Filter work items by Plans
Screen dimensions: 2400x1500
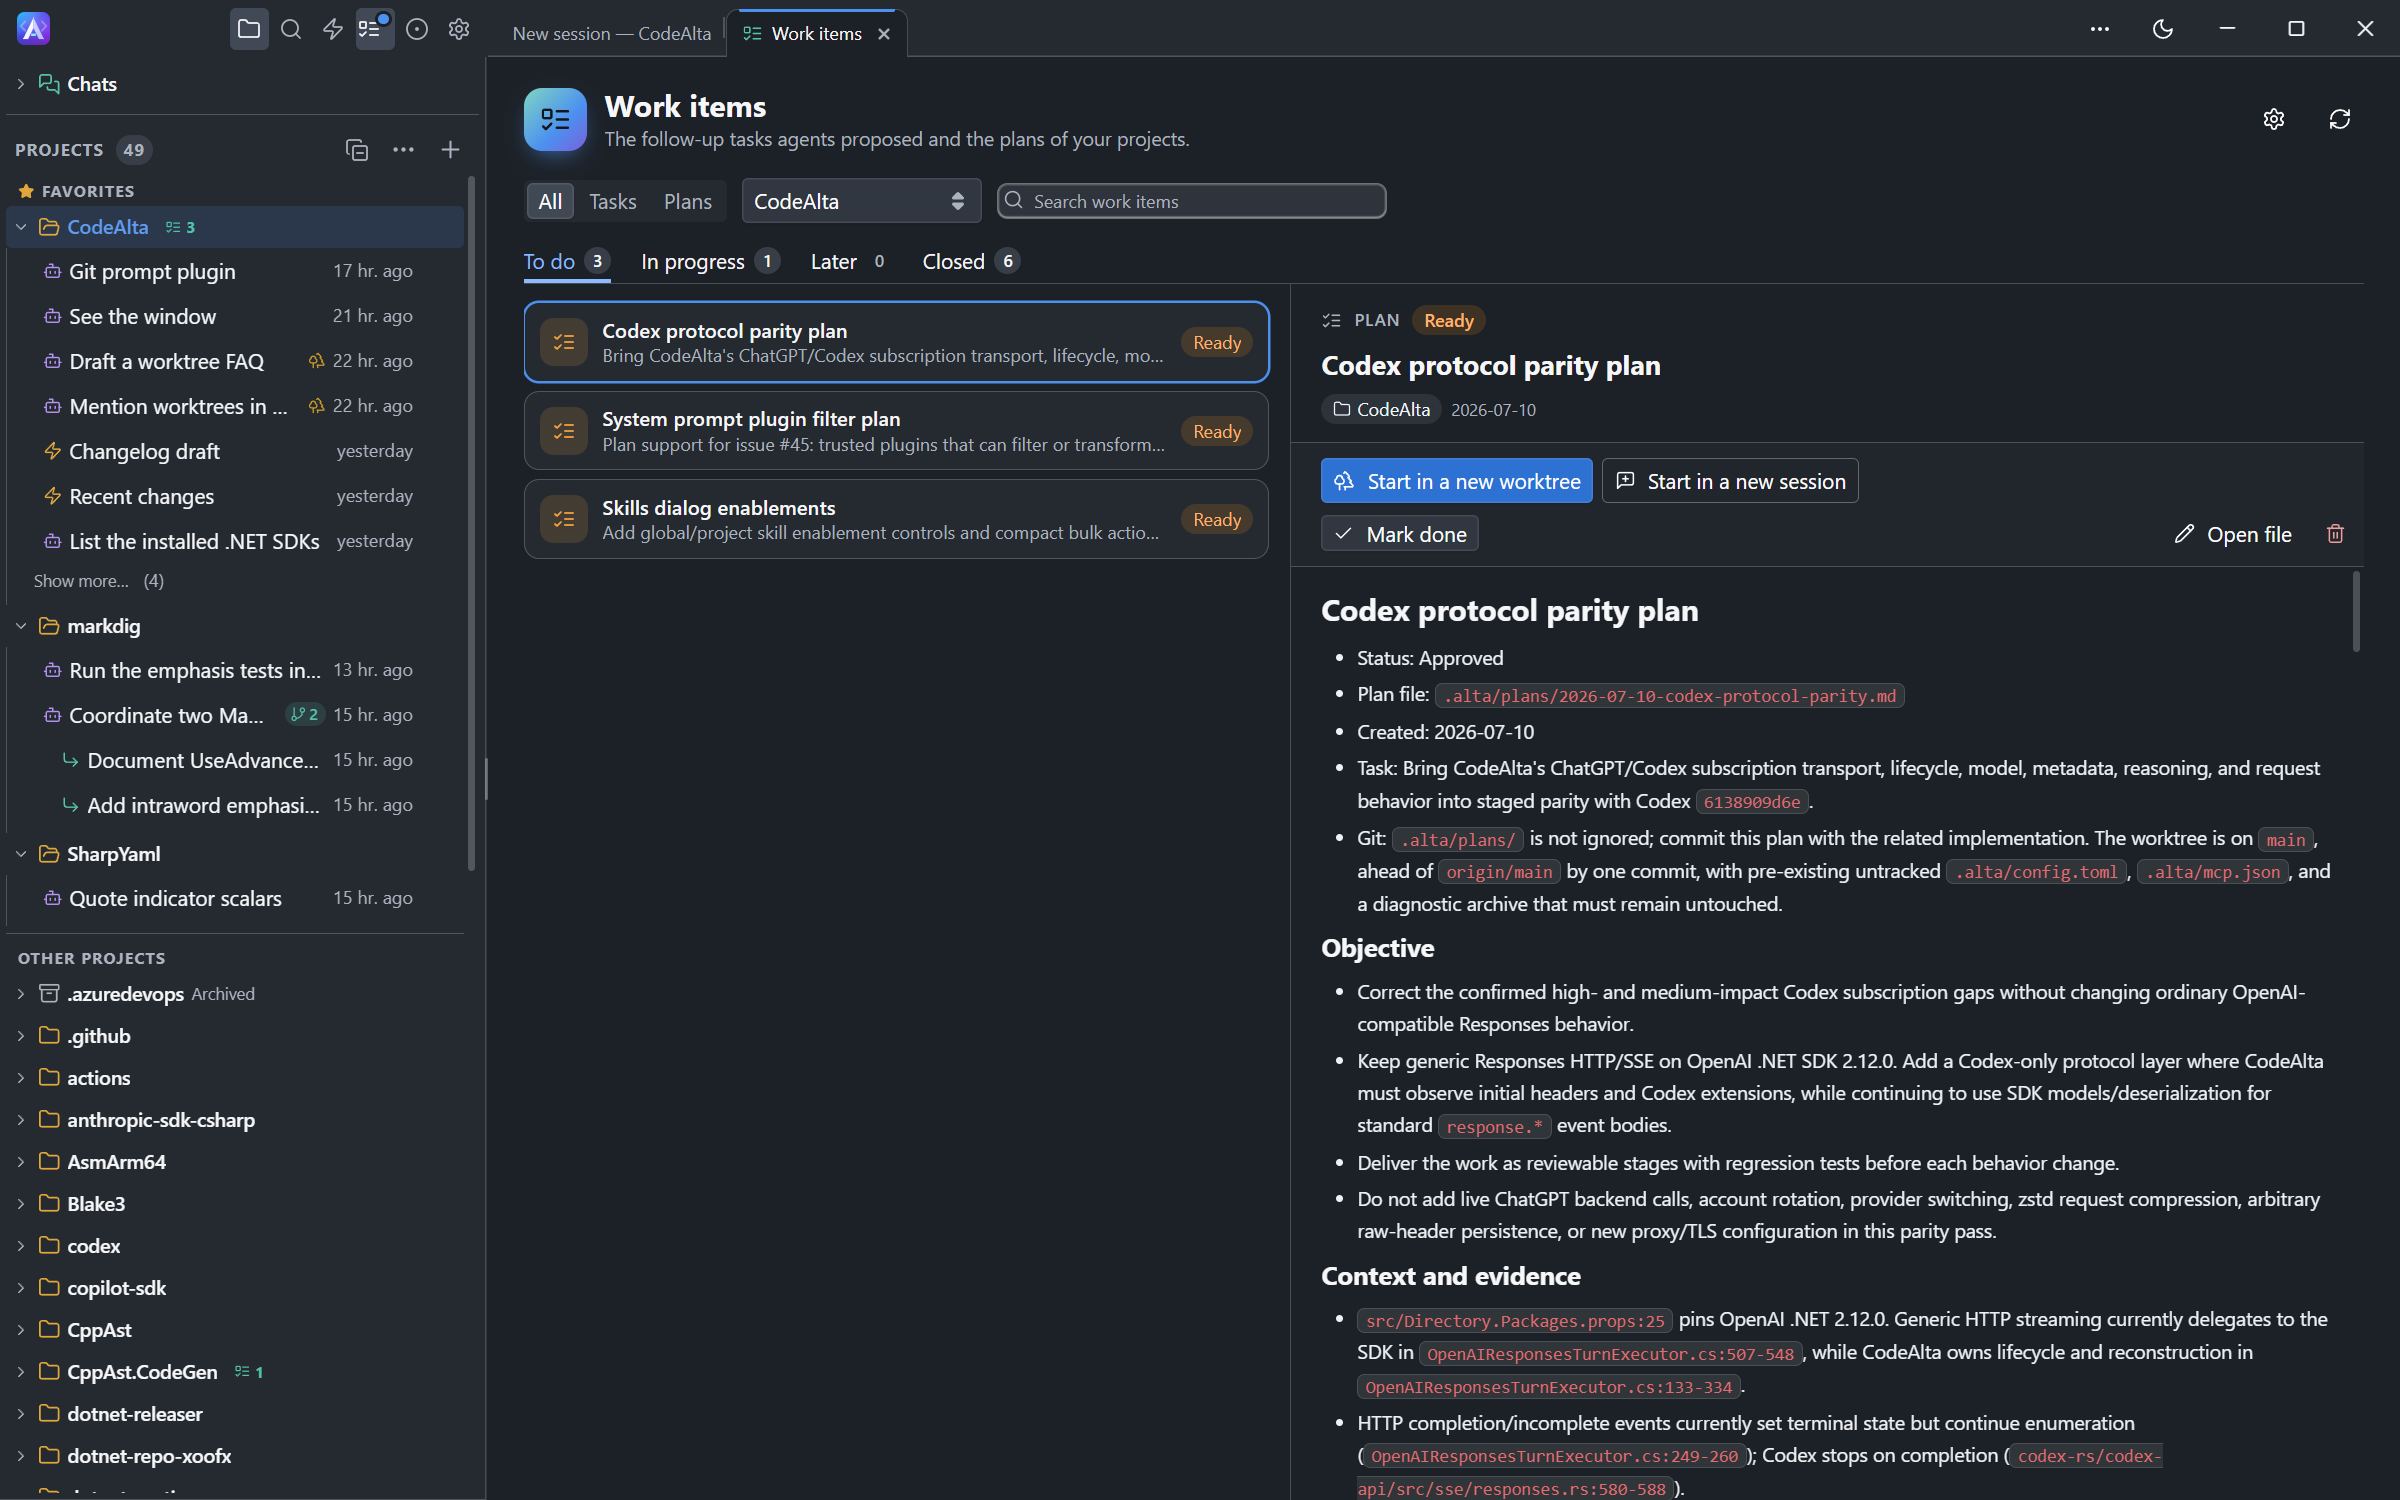pos(688,201)
